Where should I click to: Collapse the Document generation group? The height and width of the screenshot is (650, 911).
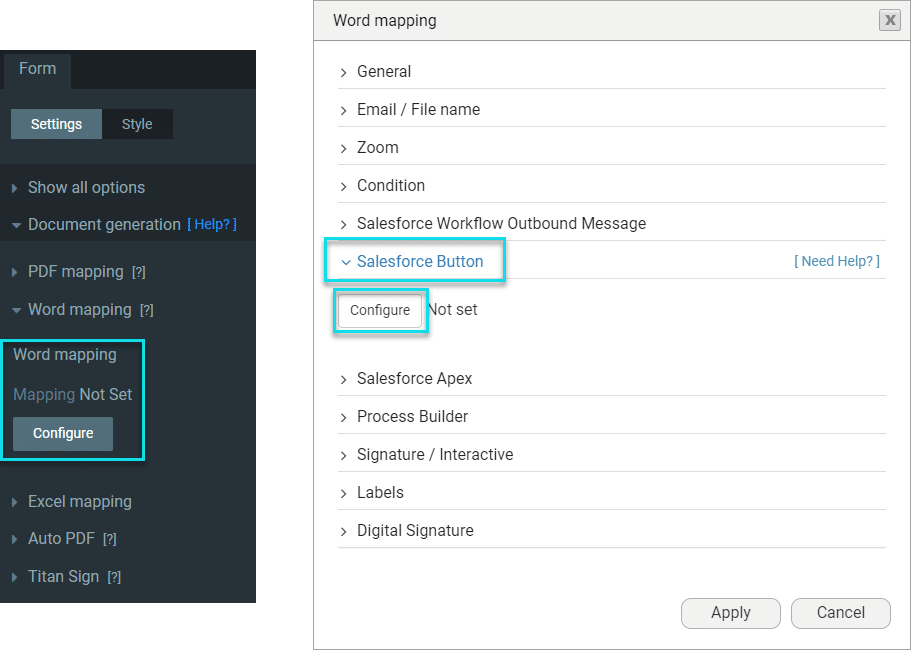pos(103,225)
